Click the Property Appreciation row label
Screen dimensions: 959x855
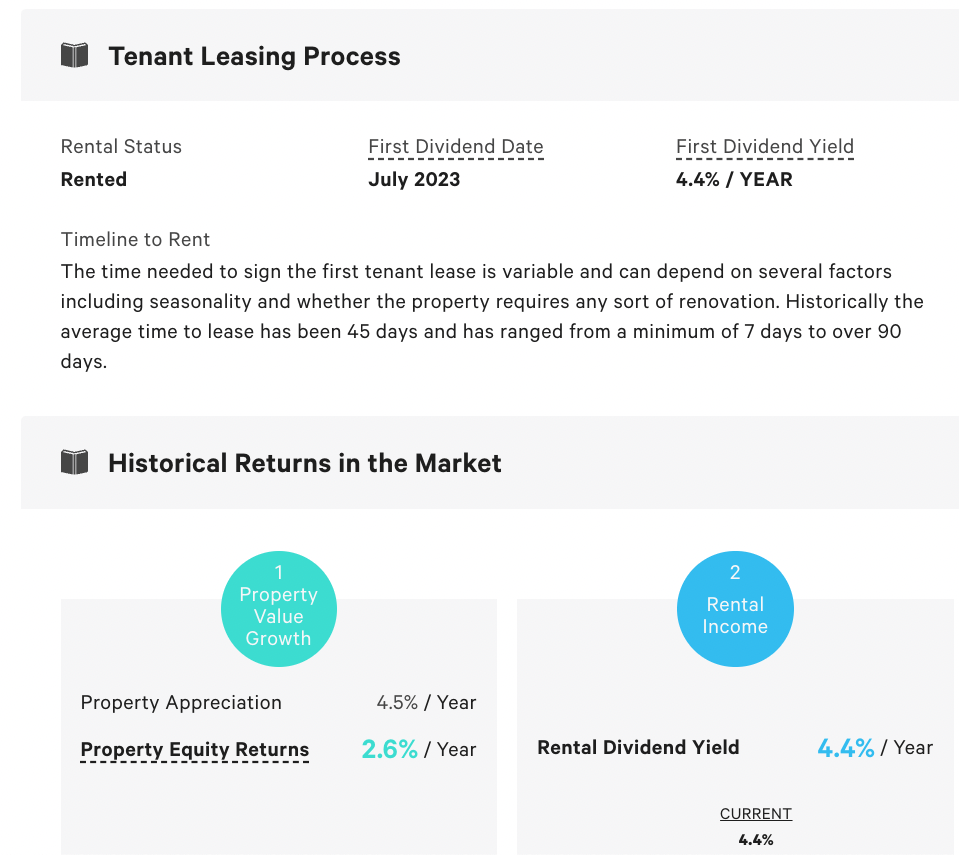181,703
